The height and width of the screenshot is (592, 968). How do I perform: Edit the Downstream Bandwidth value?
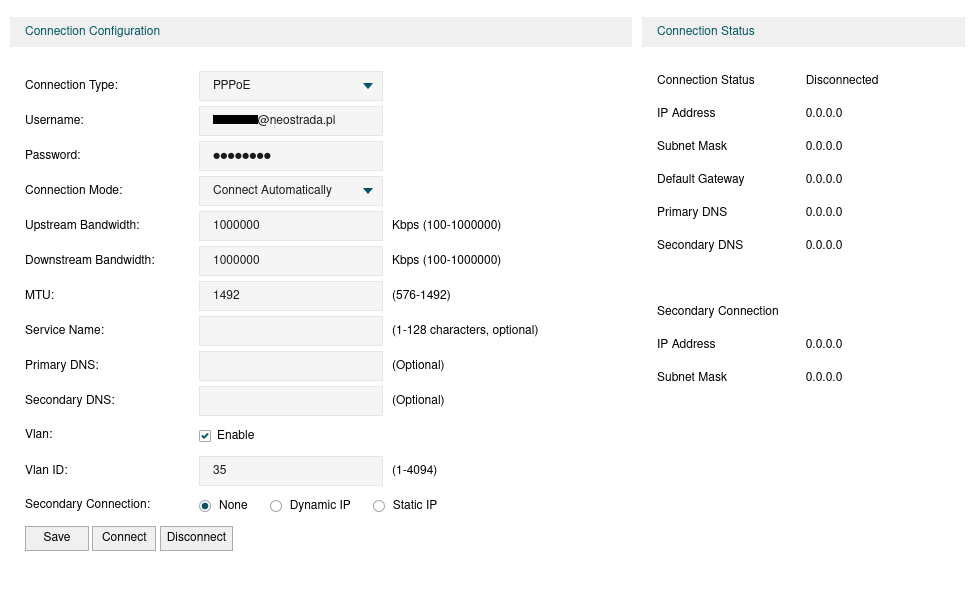point(290,260)
